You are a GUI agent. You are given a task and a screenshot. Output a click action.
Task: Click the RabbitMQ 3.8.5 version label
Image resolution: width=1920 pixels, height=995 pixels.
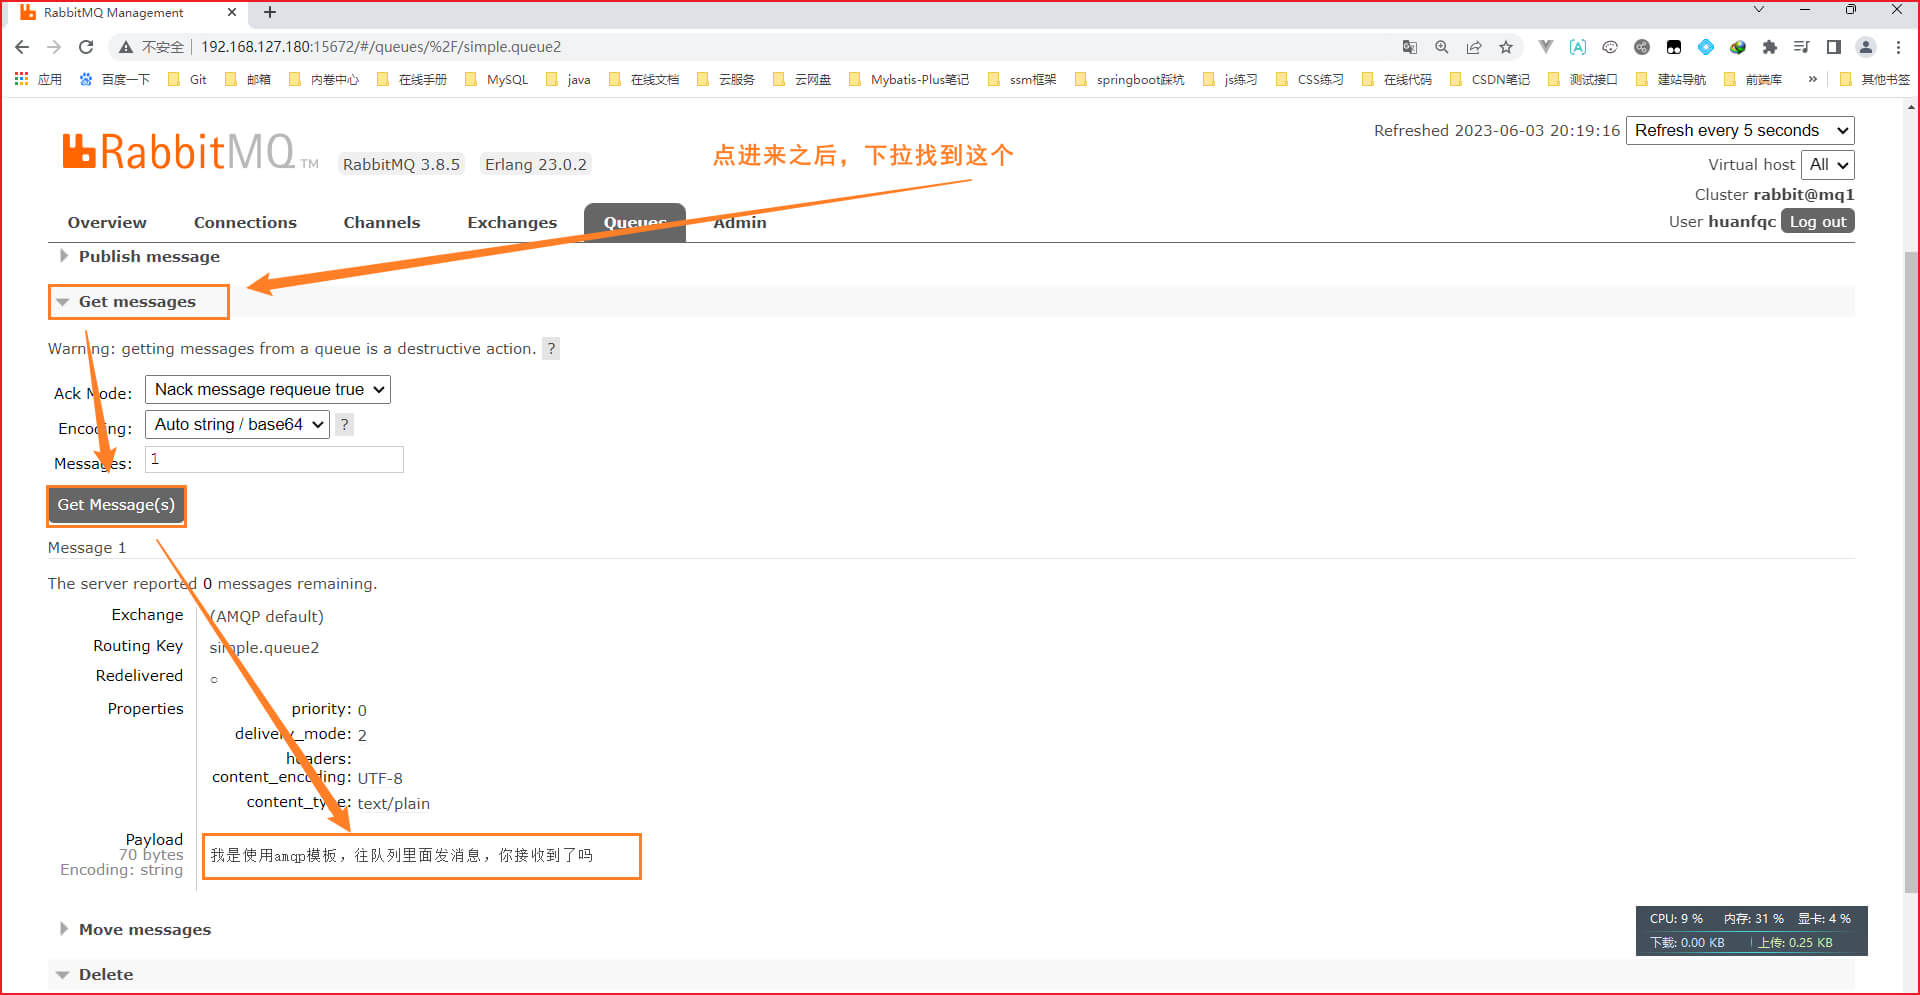[x=401, y=165]
